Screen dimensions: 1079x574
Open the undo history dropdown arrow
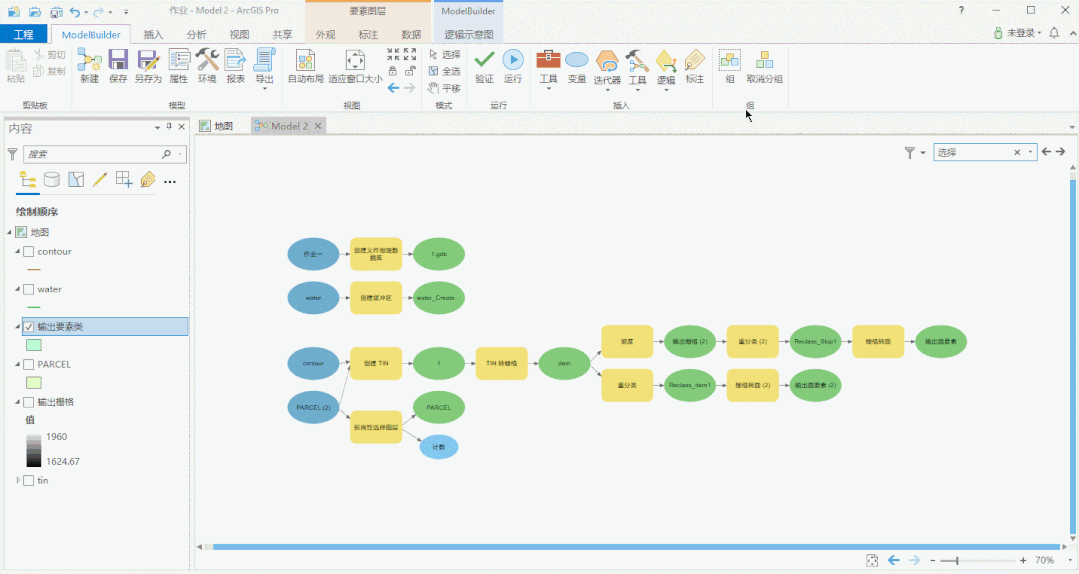click(86, 12)
